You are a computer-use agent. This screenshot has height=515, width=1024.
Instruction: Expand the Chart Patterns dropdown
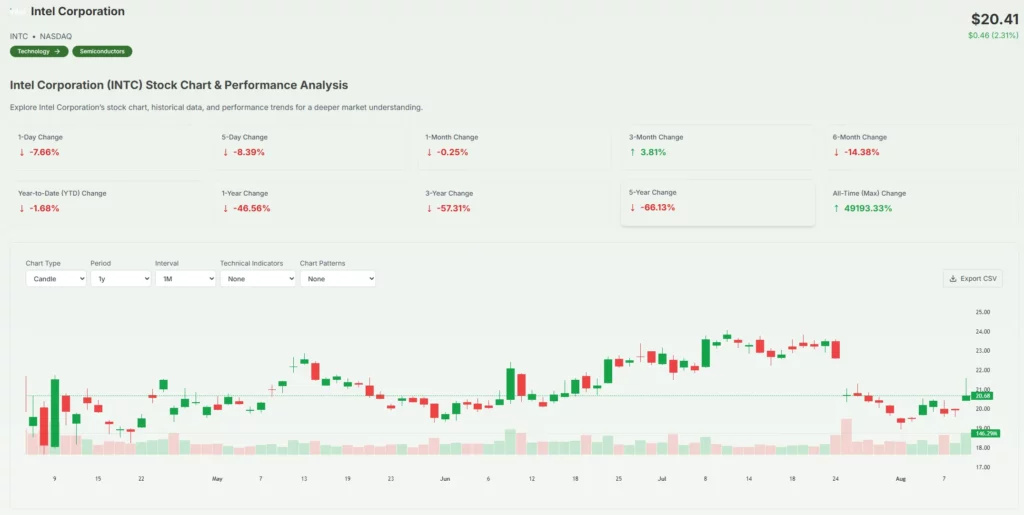[337, 279]
